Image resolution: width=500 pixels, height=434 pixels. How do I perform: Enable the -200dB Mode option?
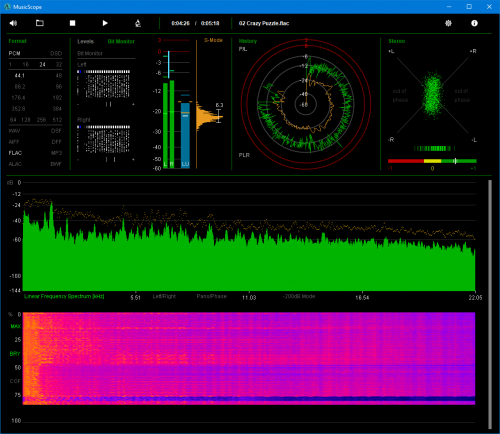[299, 296]
